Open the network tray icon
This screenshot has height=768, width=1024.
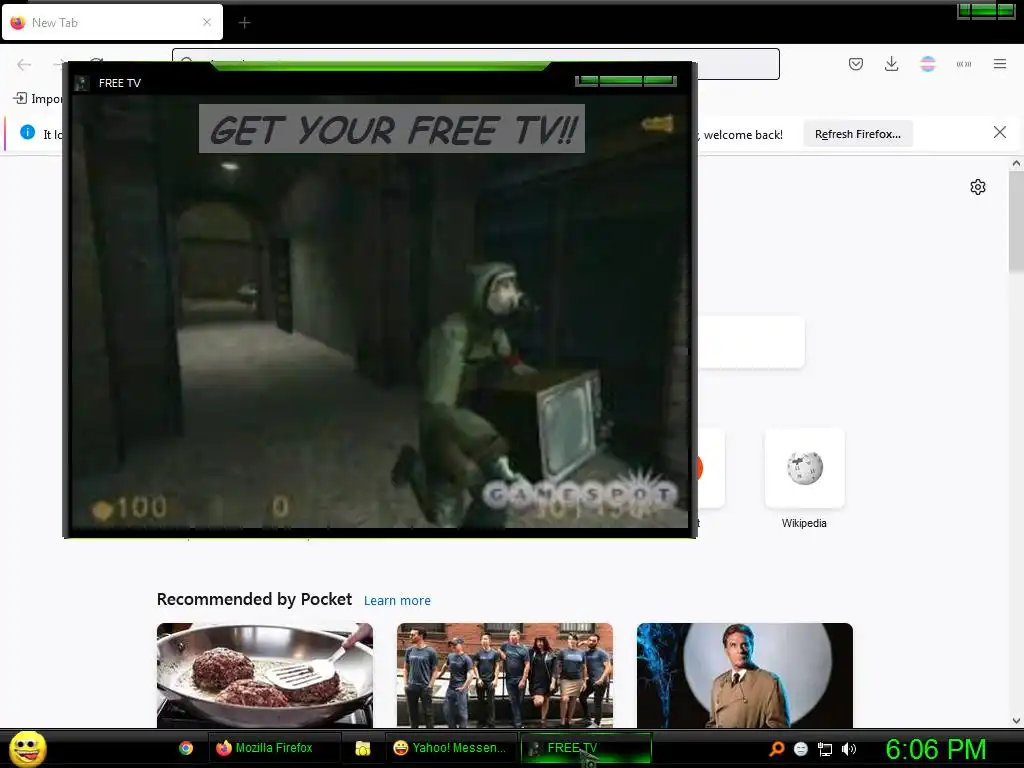pos(825,749)
